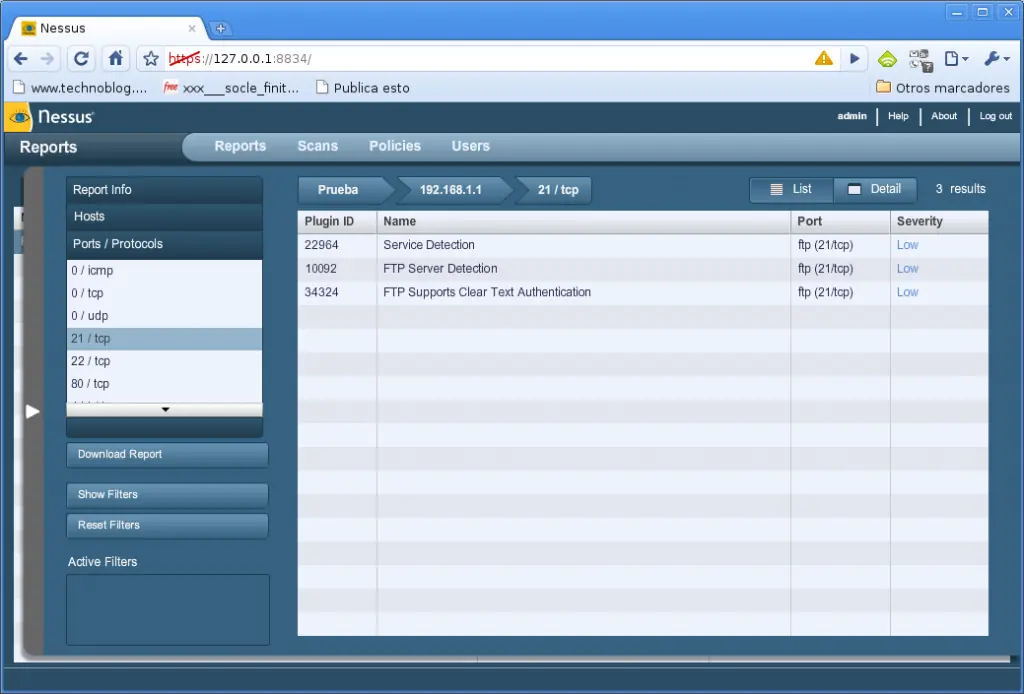
Task: Click the Low severity for plugin 34324
Action: pyautogui.click(x=907, y=292)
